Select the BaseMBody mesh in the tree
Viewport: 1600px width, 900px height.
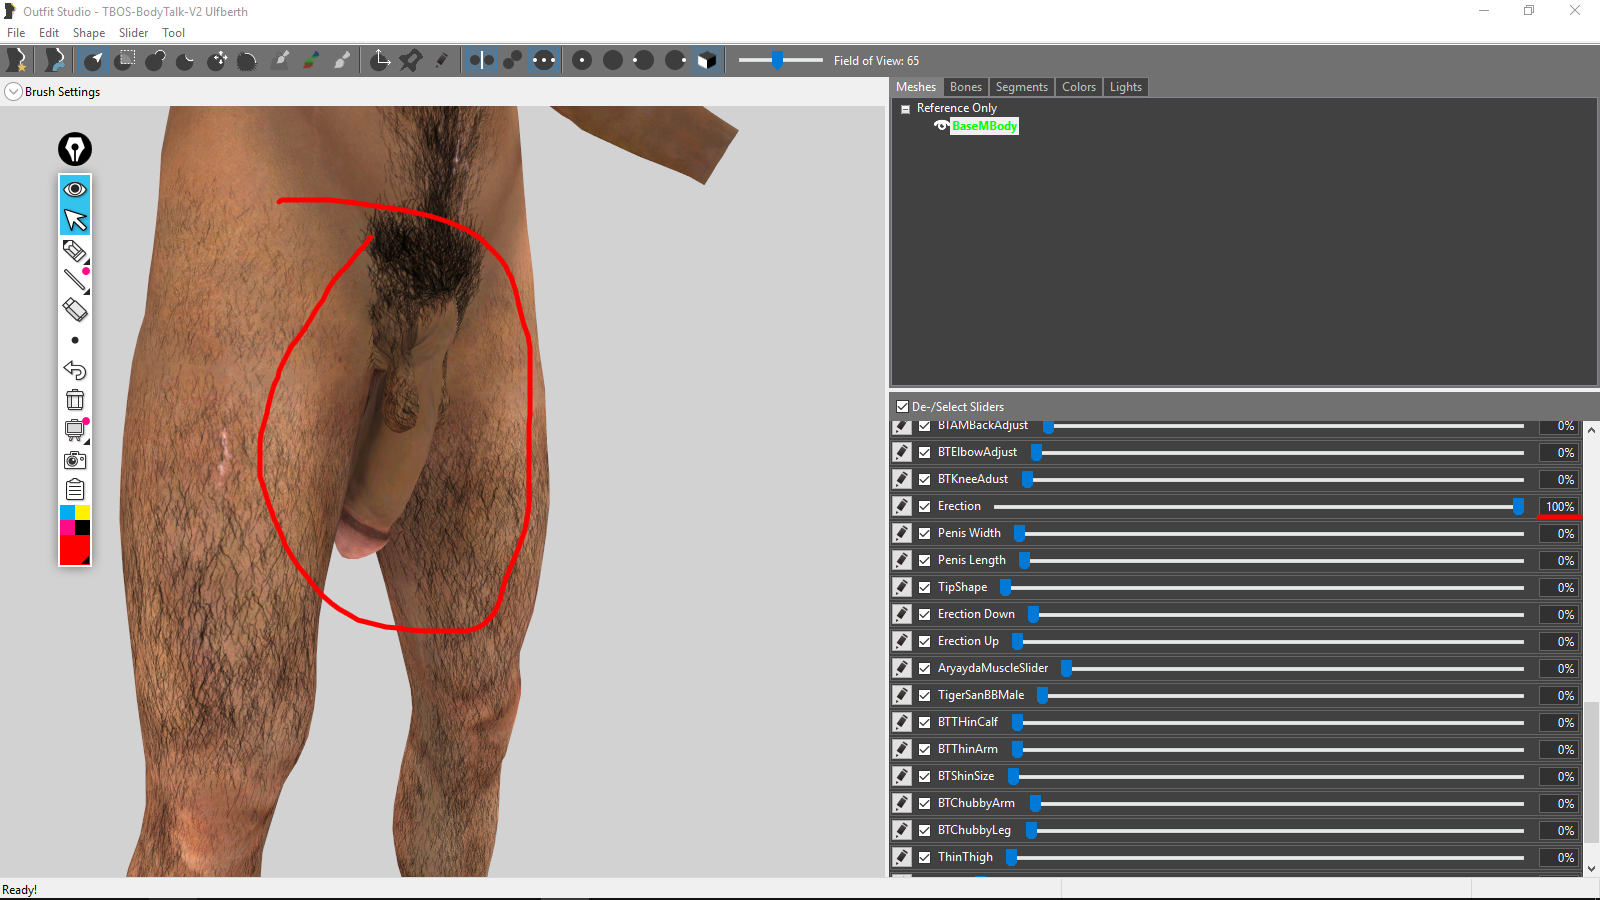(x=985, y=126)
